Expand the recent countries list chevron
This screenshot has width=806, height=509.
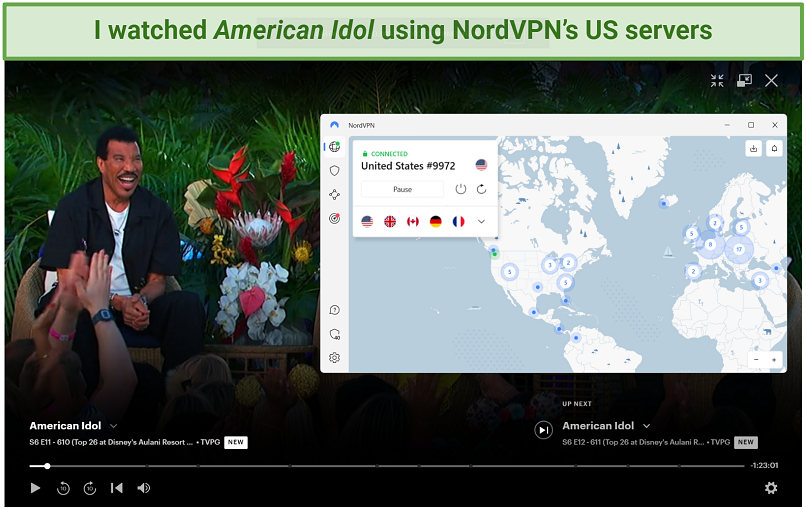[482, 222]
